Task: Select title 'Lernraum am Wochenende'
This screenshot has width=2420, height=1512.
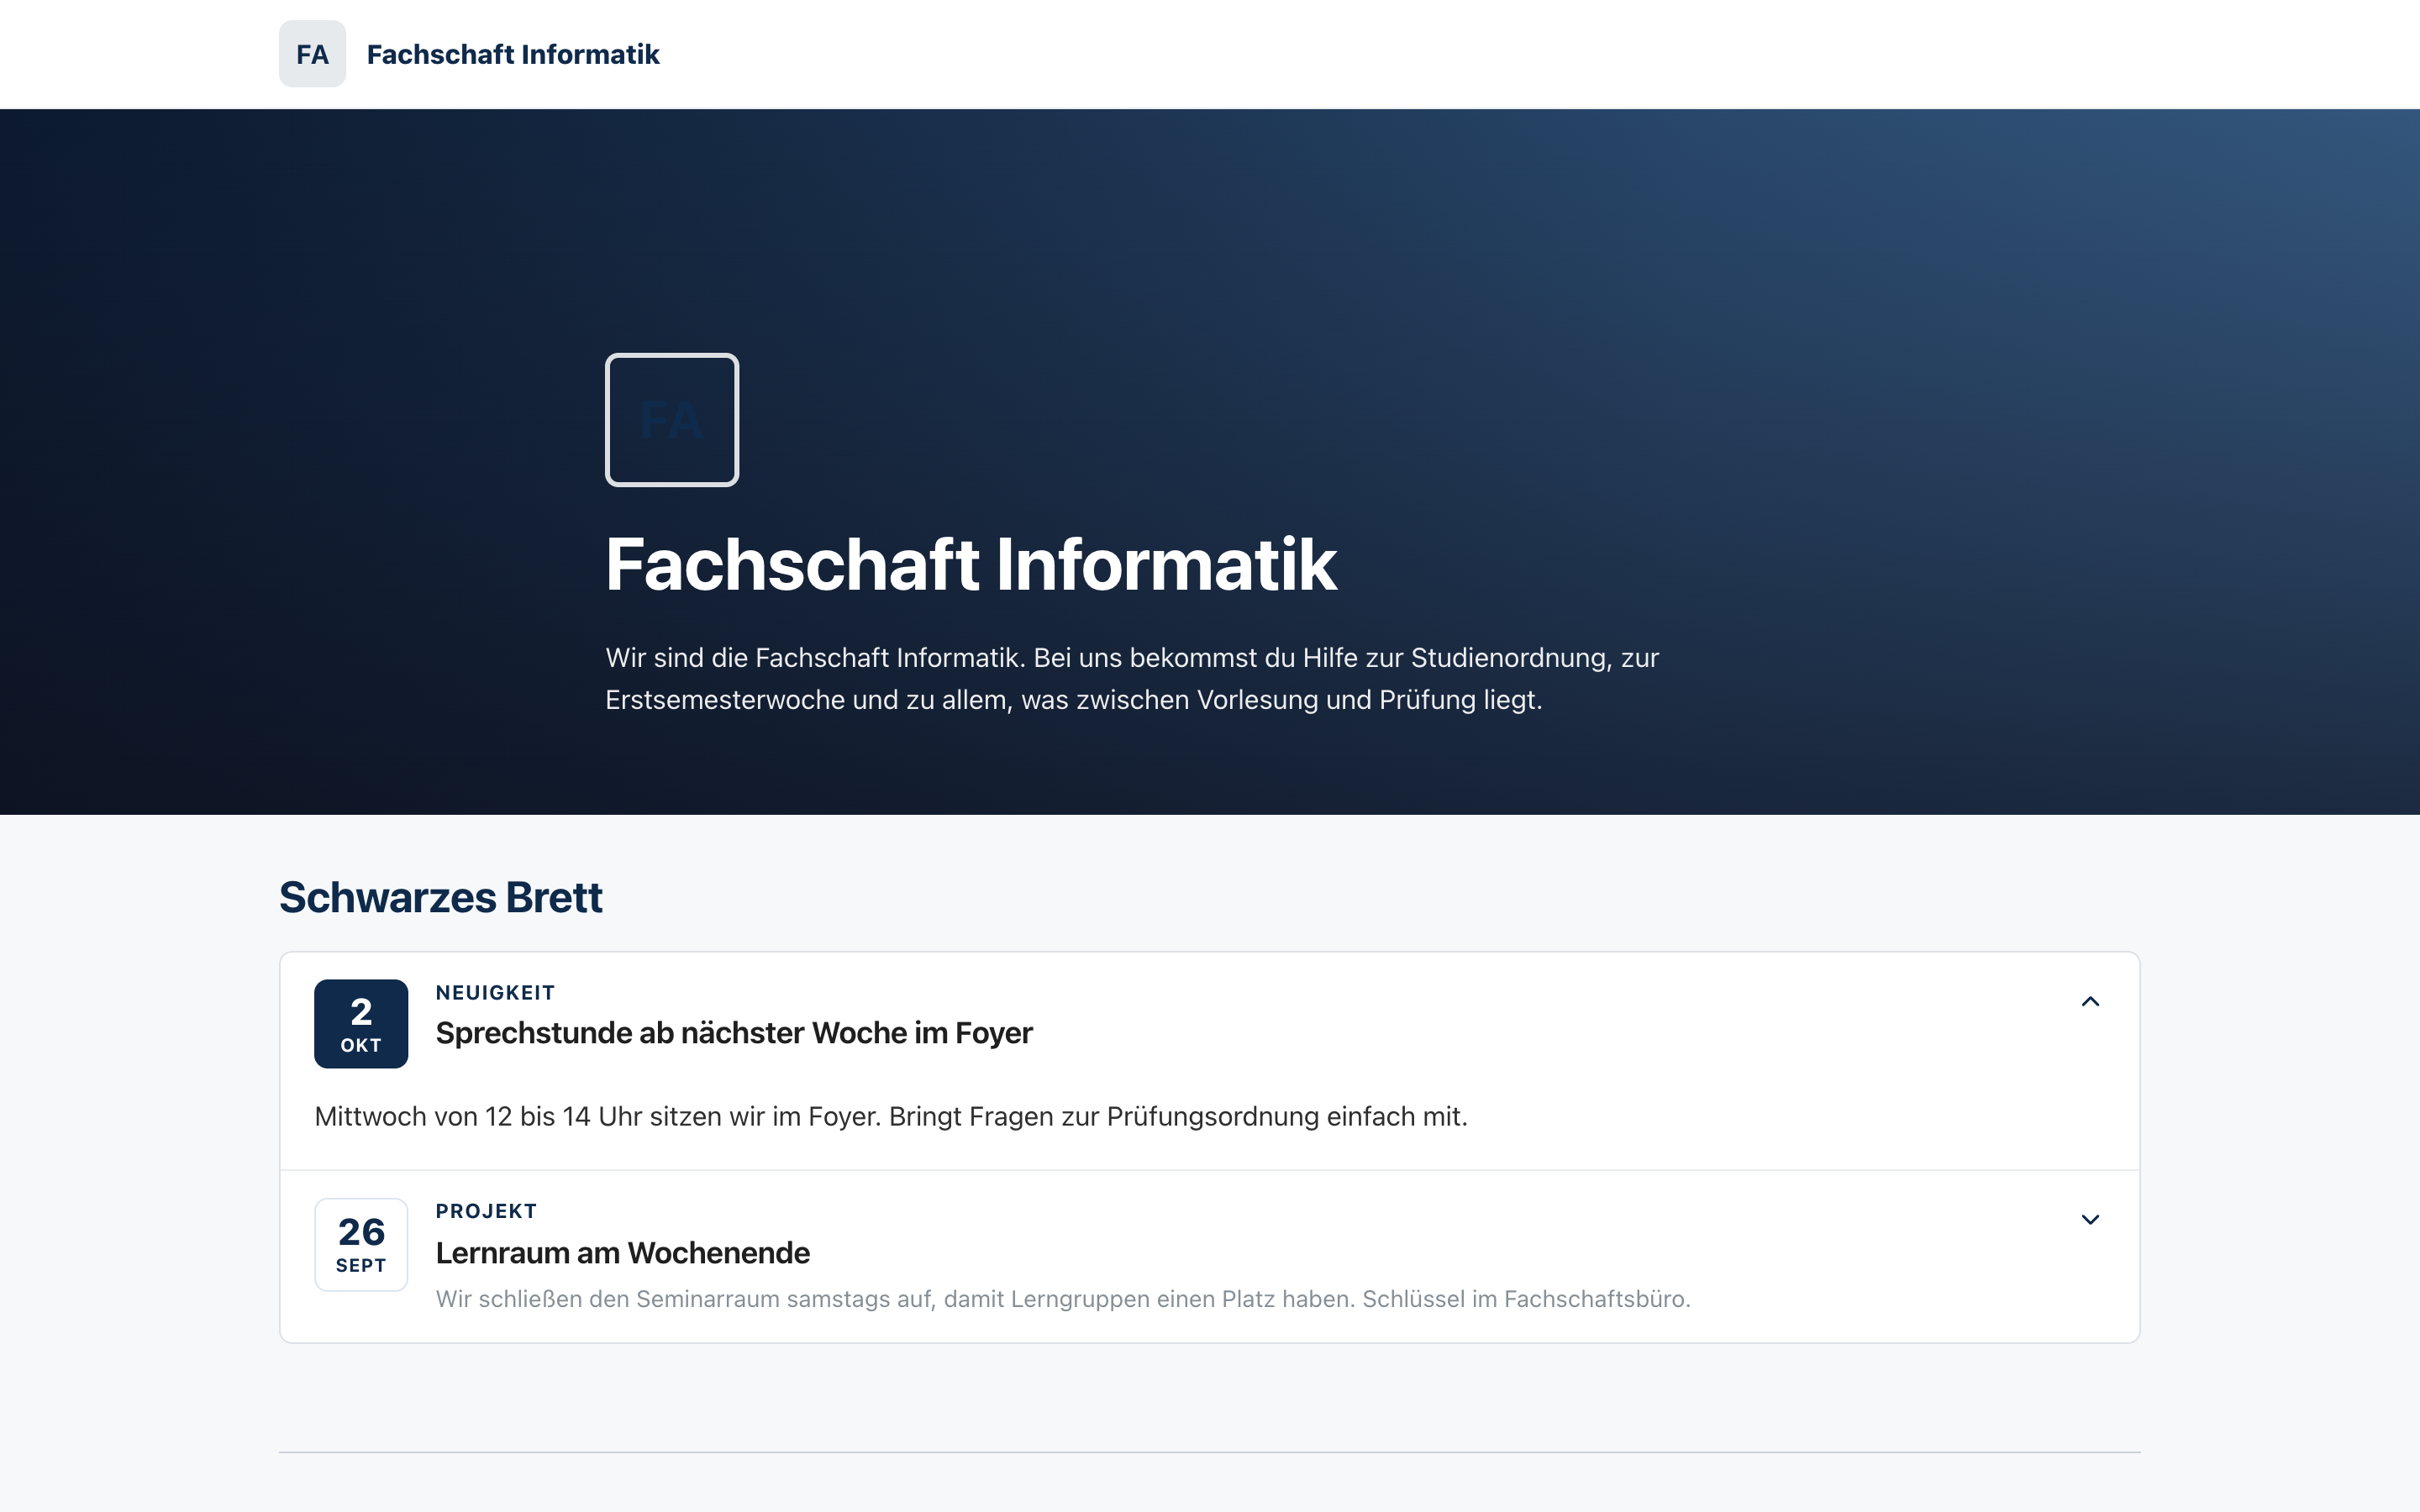Action: (623, 1253)
